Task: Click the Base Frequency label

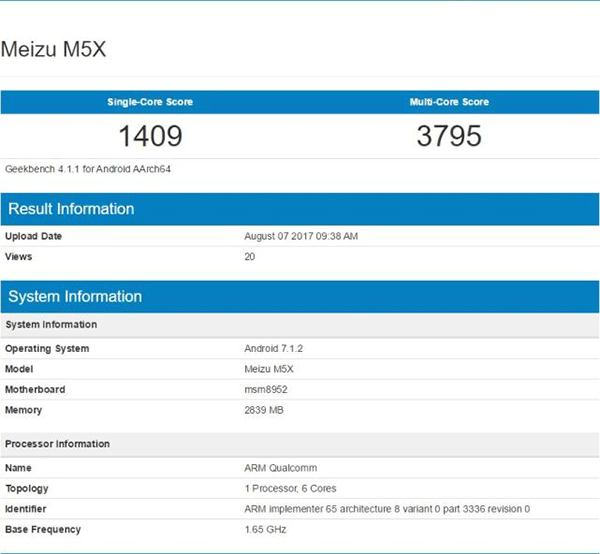Action: (43, 530)
